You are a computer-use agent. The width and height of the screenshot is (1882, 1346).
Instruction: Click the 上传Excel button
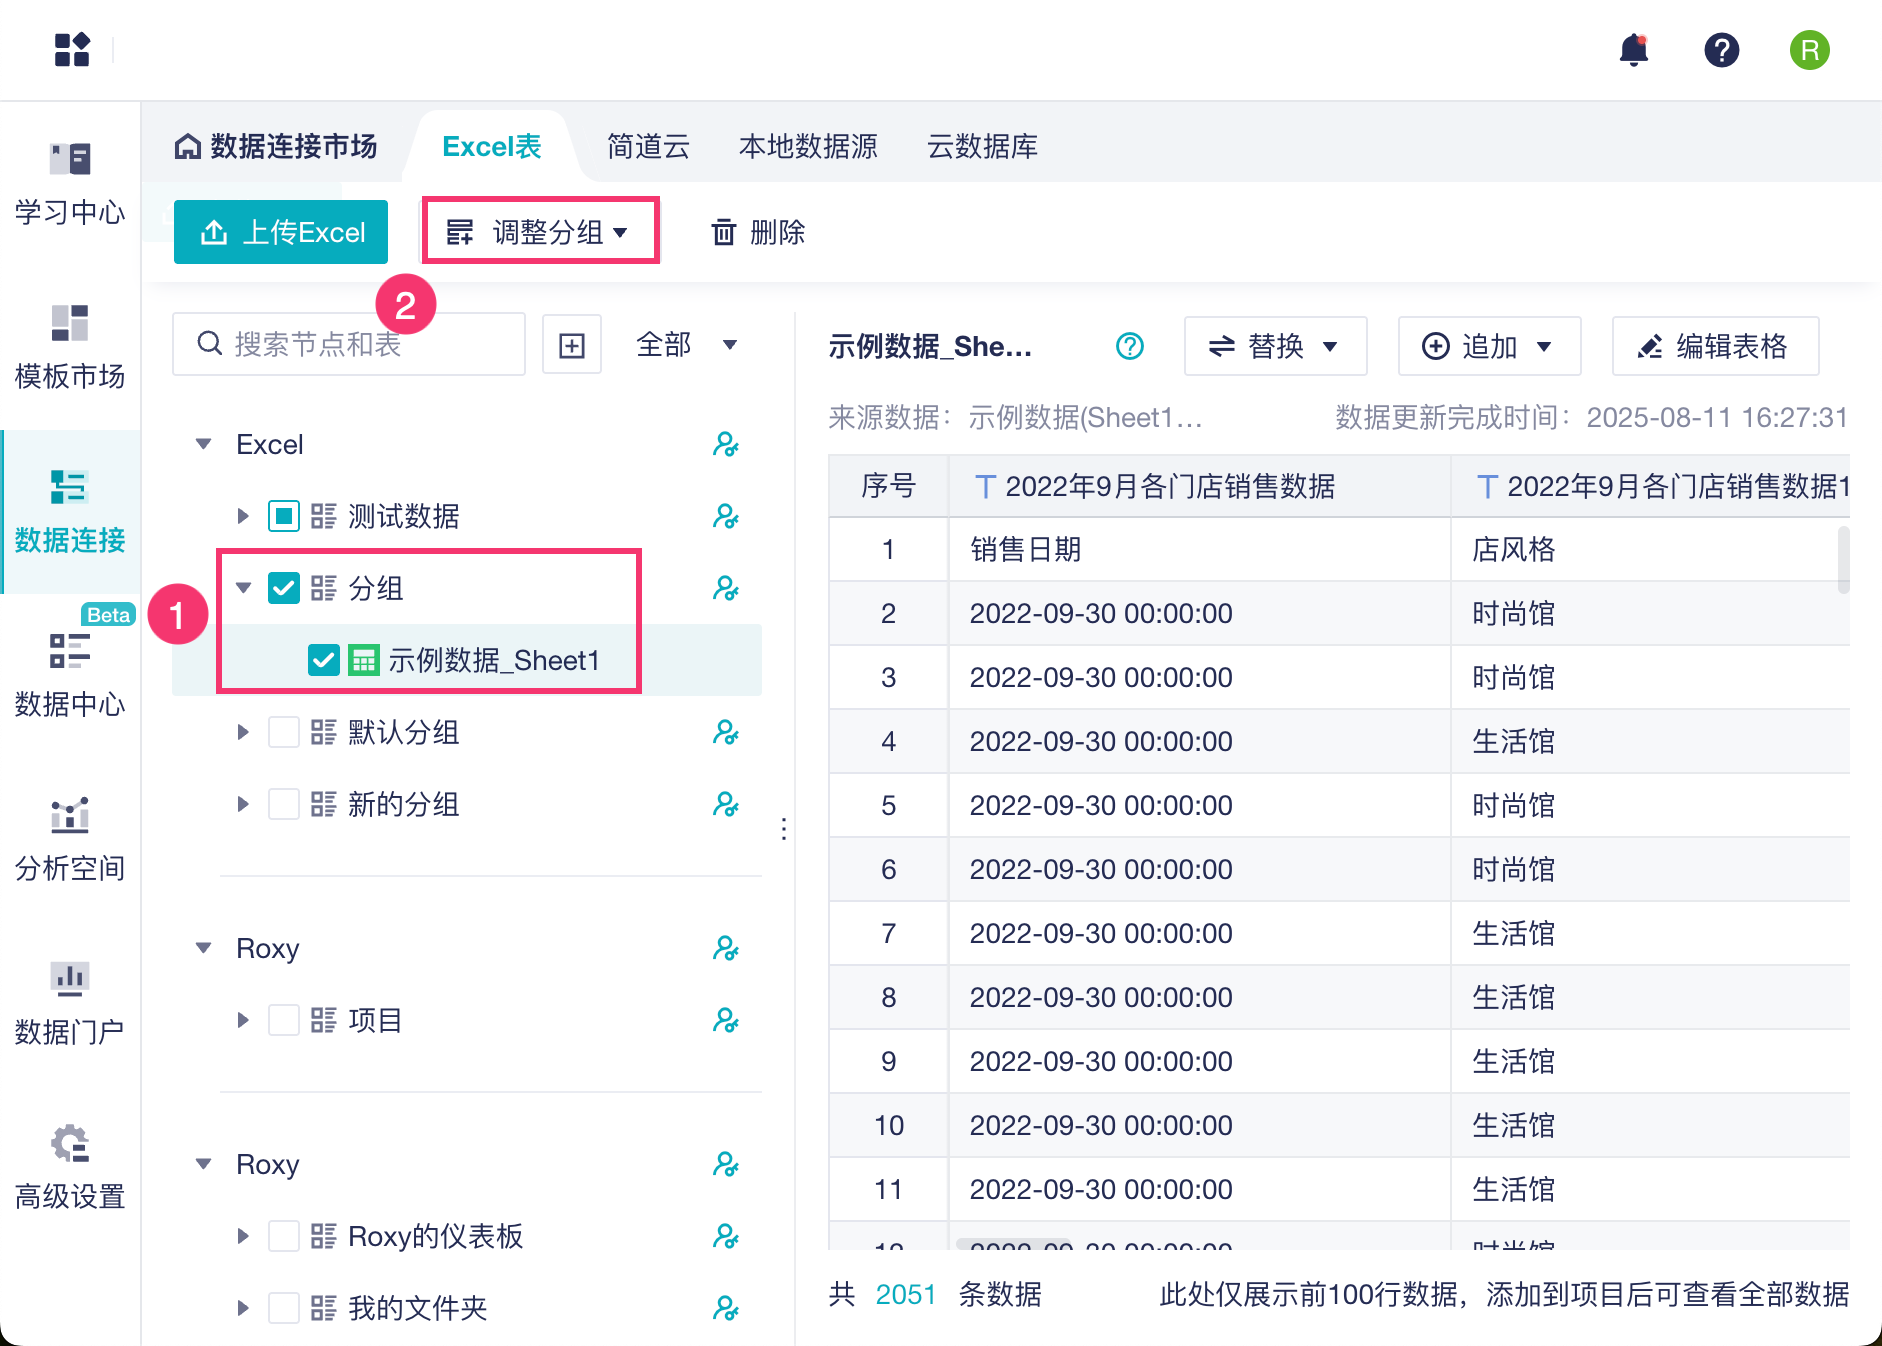(281, 232)
